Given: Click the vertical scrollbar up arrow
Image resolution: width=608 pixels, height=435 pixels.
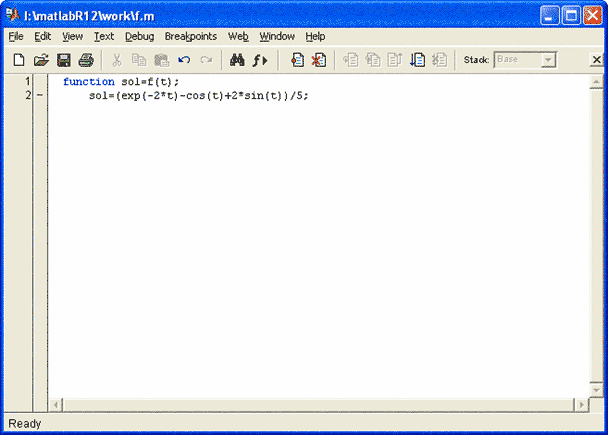Looking at the screenshot, I should [x=596, y=81].
